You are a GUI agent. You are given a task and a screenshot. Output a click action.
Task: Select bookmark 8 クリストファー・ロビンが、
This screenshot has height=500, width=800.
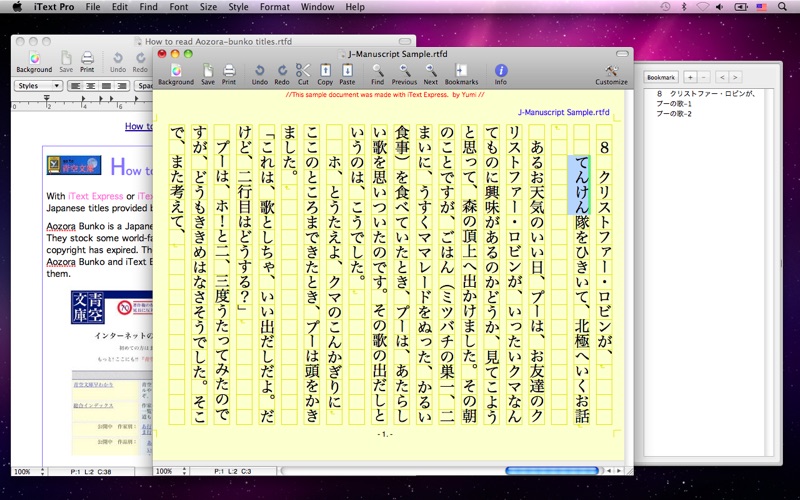pyautogui.click(x=706, y=94)
